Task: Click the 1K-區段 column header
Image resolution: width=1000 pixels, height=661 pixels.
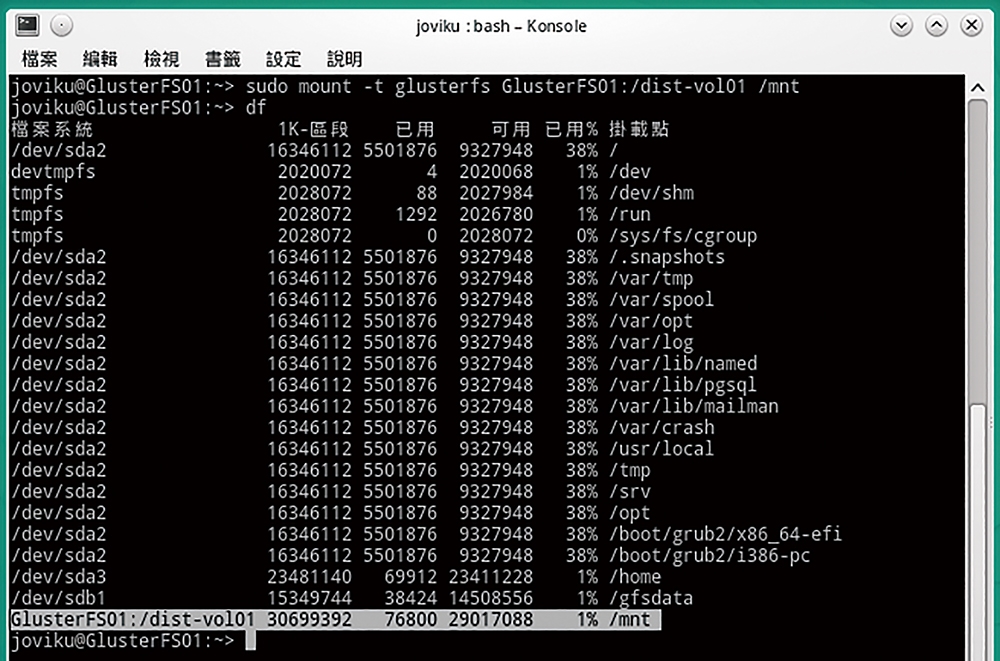Action: pos(314,129)
